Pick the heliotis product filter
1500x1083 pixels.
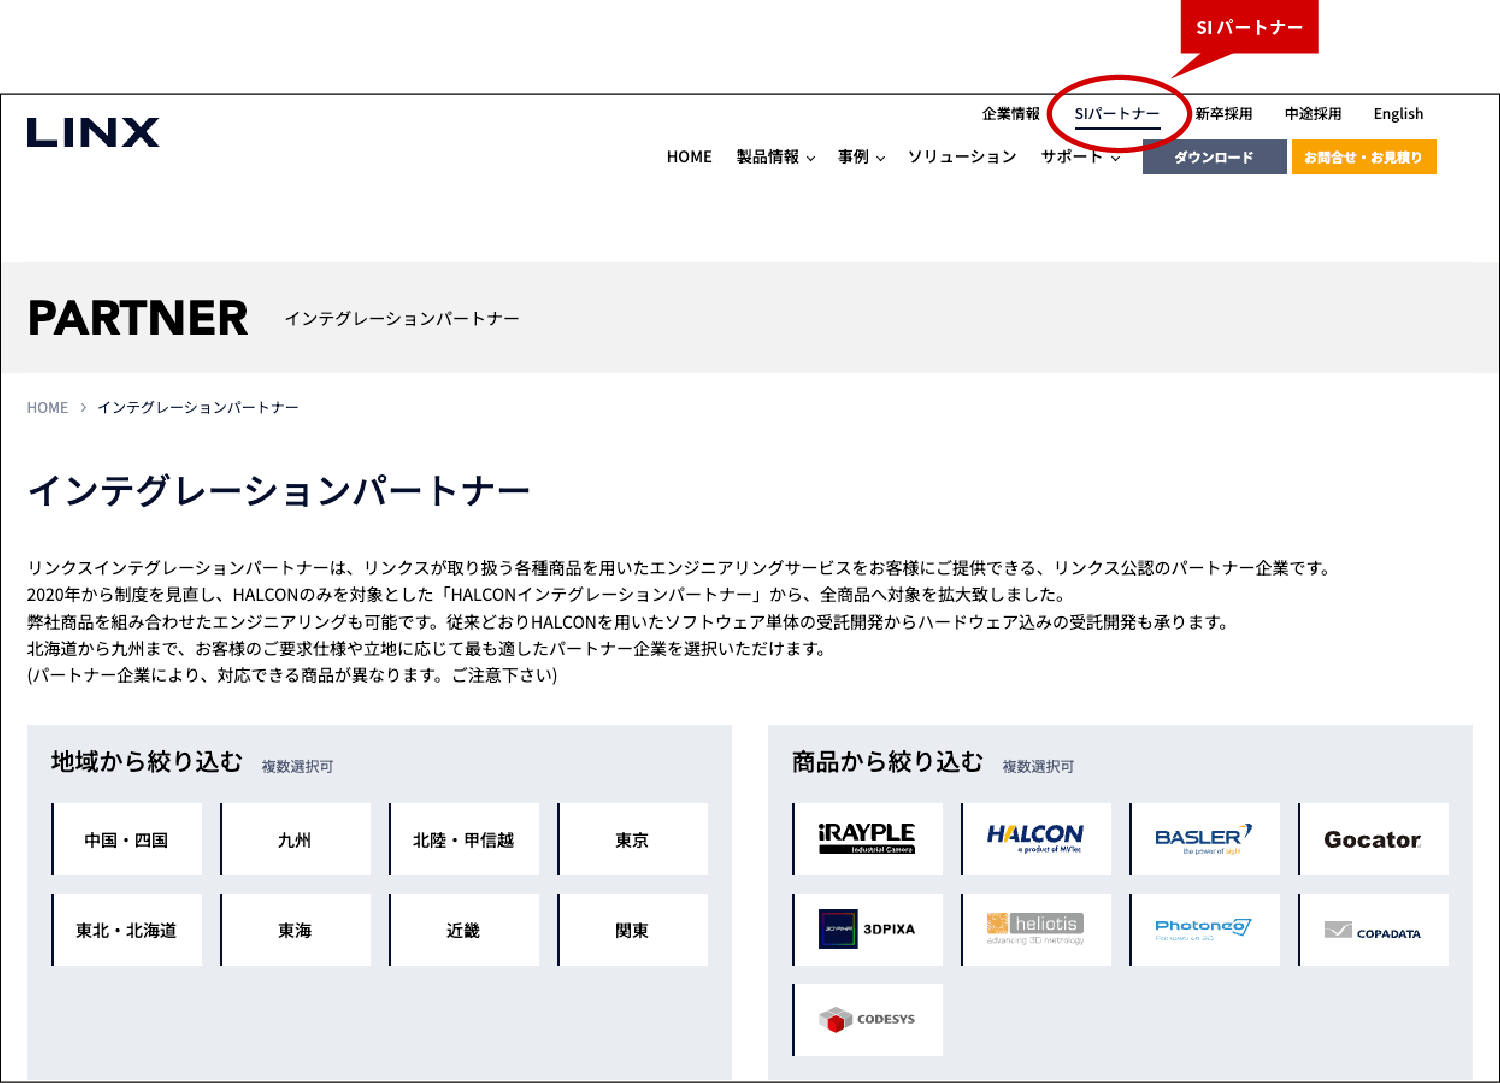[x=1036, y=929]
